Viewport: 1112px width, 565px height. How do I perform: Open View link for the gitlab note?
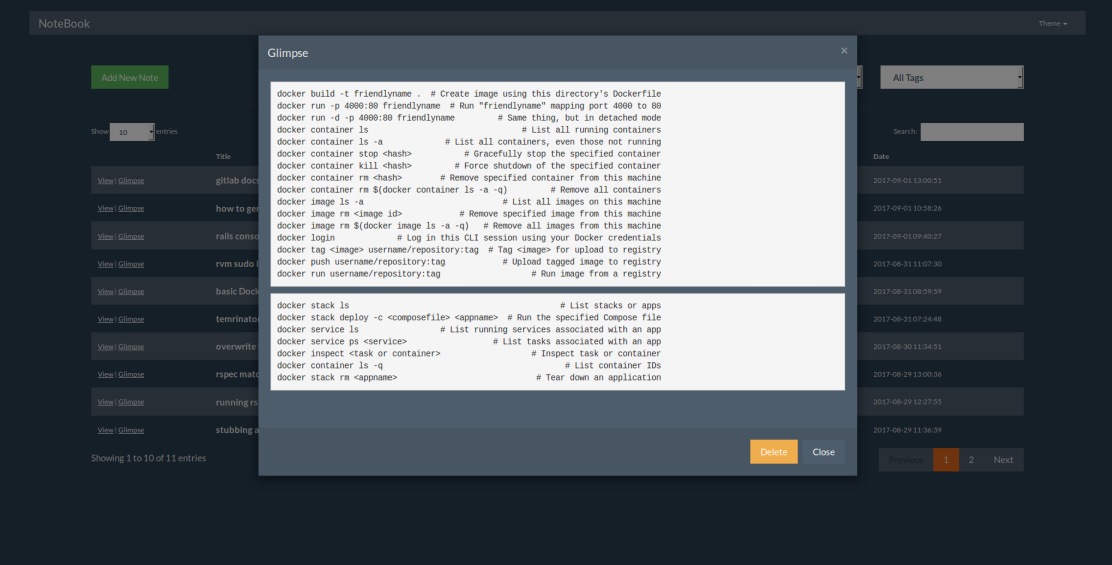coord(105,181)
